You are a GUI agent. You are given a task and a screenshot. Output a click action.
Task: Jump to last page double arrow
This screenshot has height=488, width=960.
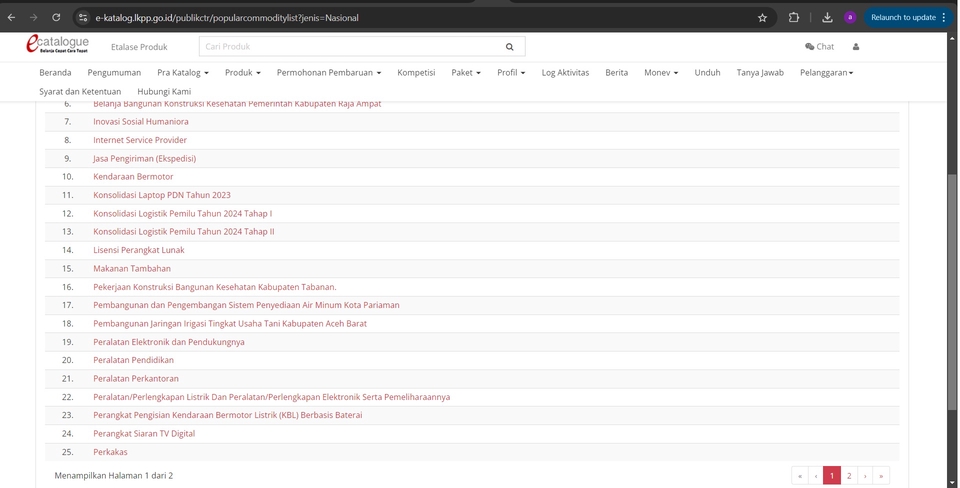881,475
